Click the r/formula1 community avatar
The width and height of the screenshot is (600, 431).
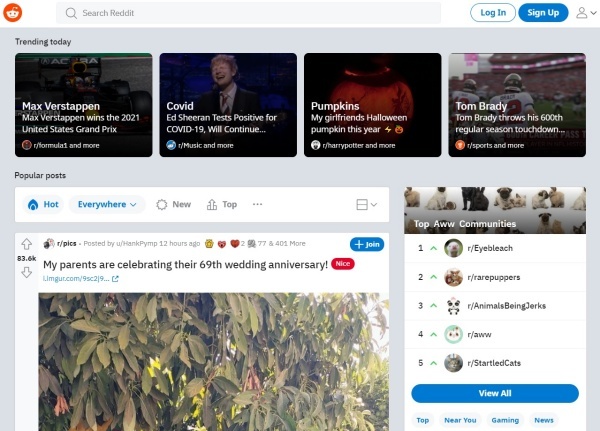click(x=26, y=145)
